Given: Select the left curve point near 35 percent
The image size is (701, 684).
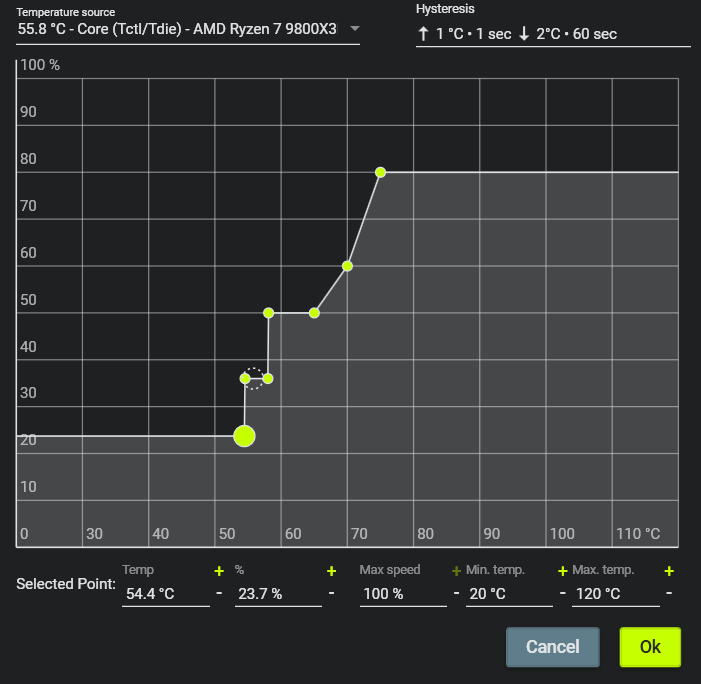Looking at the screenshot, I should [245, 379].
